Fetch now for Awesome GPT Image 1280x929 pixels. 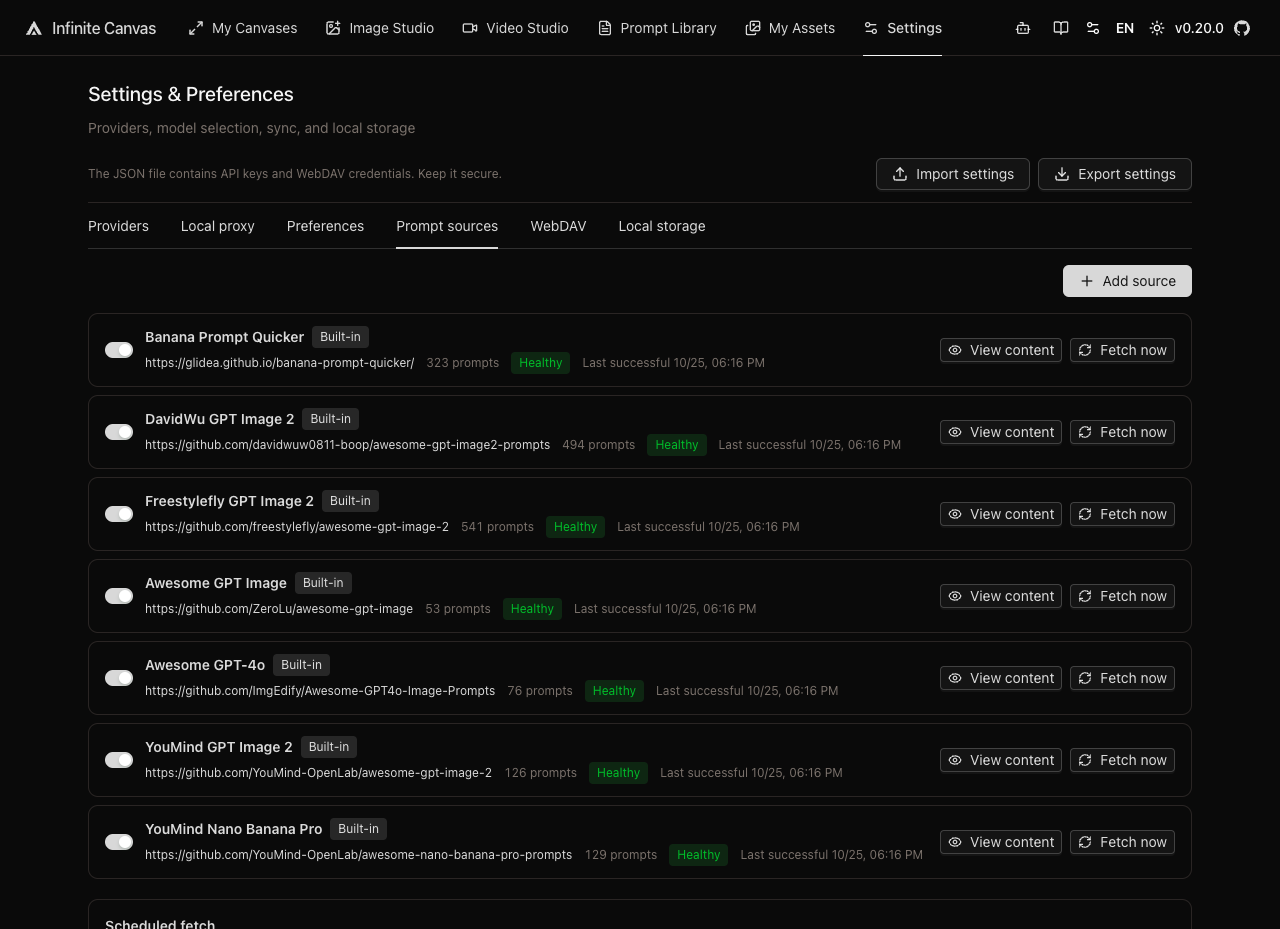(x=1122, y=596)
